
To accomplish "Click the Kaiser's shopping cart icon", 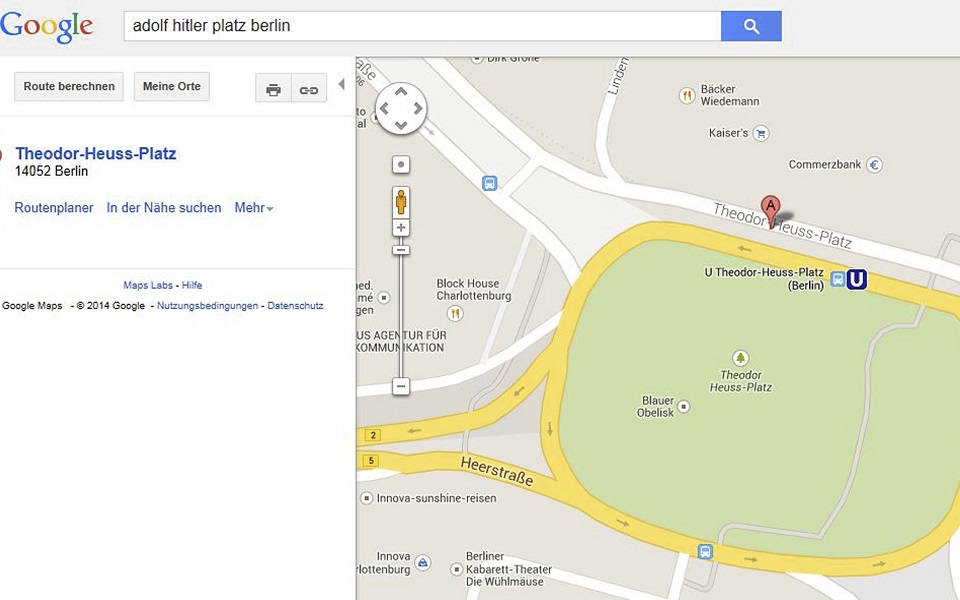I will tap(761, 133).
